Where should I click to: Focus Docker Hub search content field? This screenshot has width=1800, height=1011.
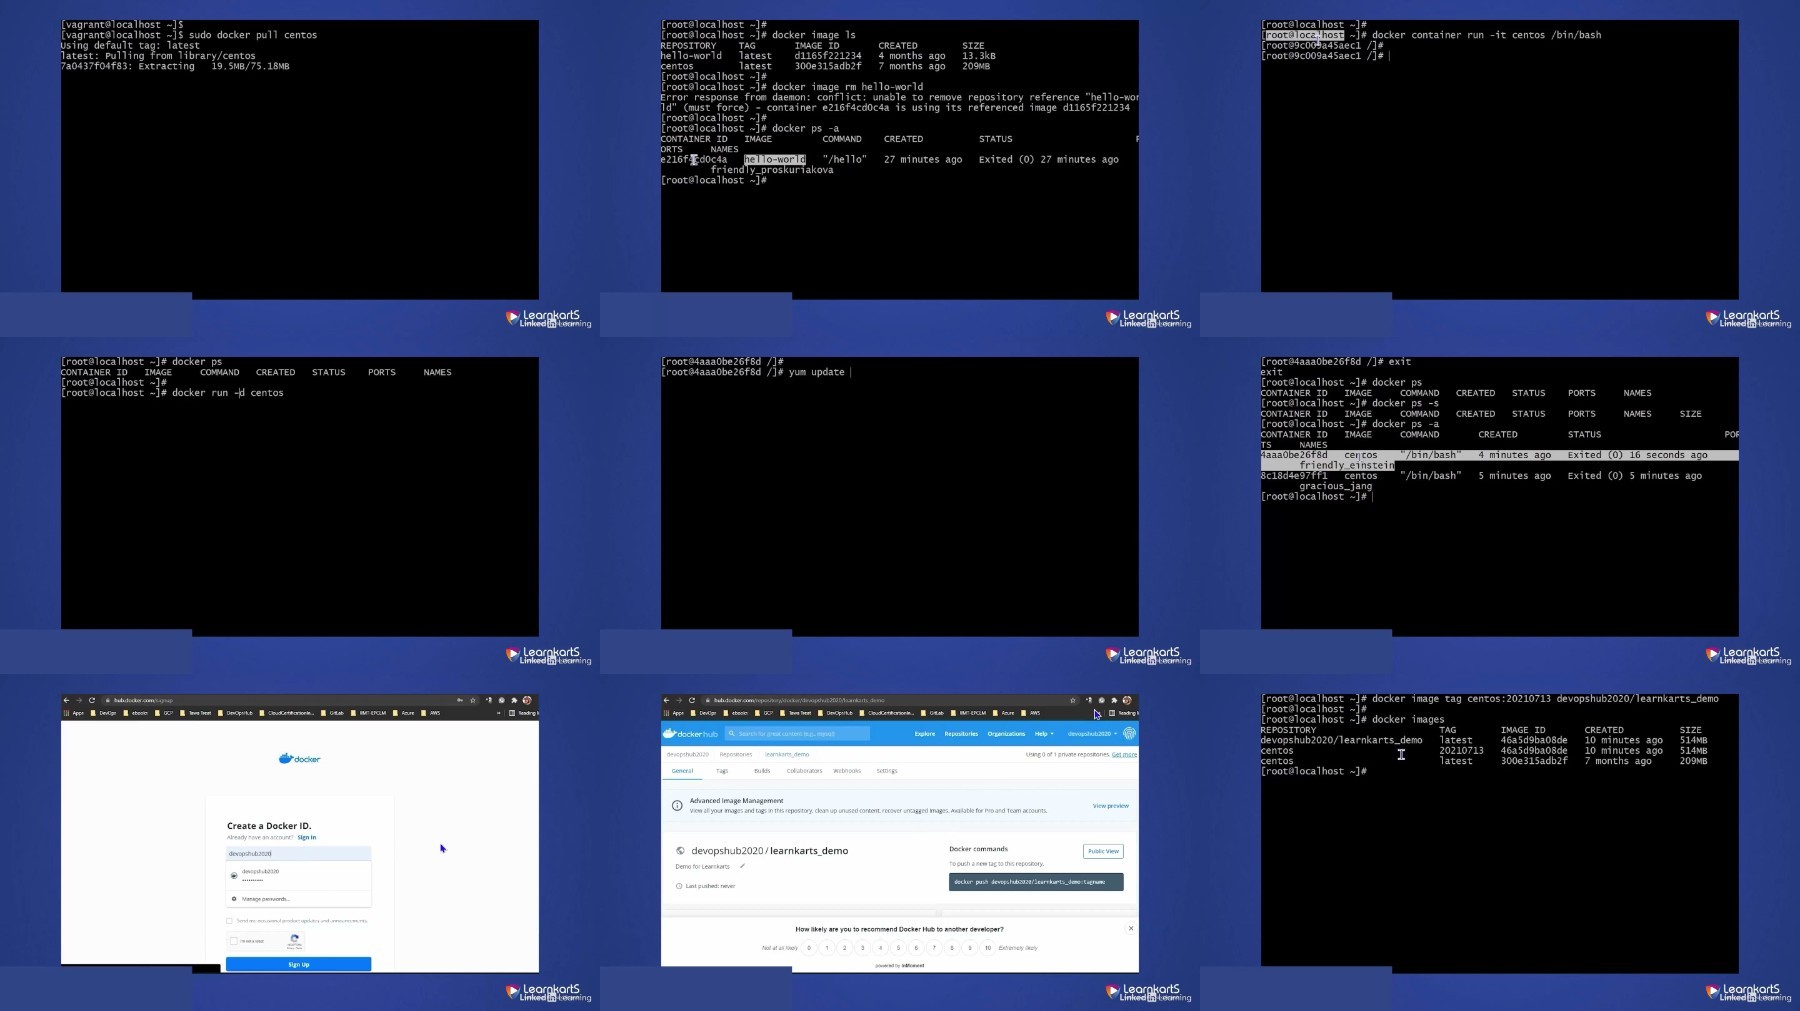pyautogui.click(x=798, y=733)
